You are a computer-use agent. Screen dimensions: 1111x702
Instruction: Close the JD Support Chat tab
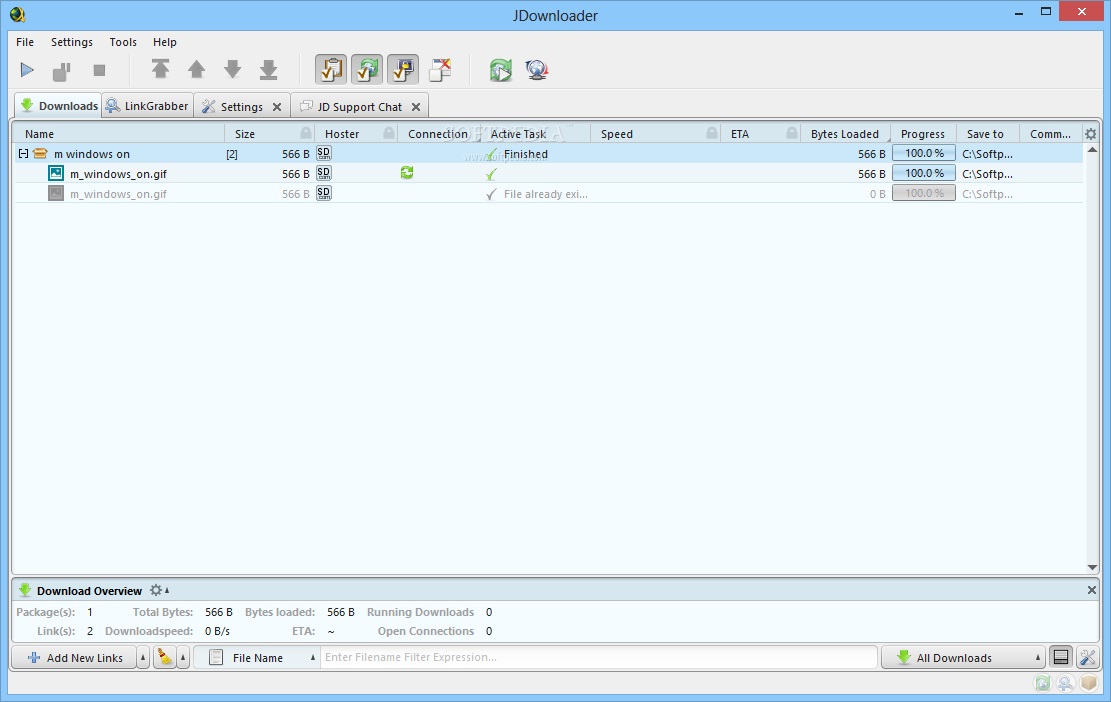[416, 107]
